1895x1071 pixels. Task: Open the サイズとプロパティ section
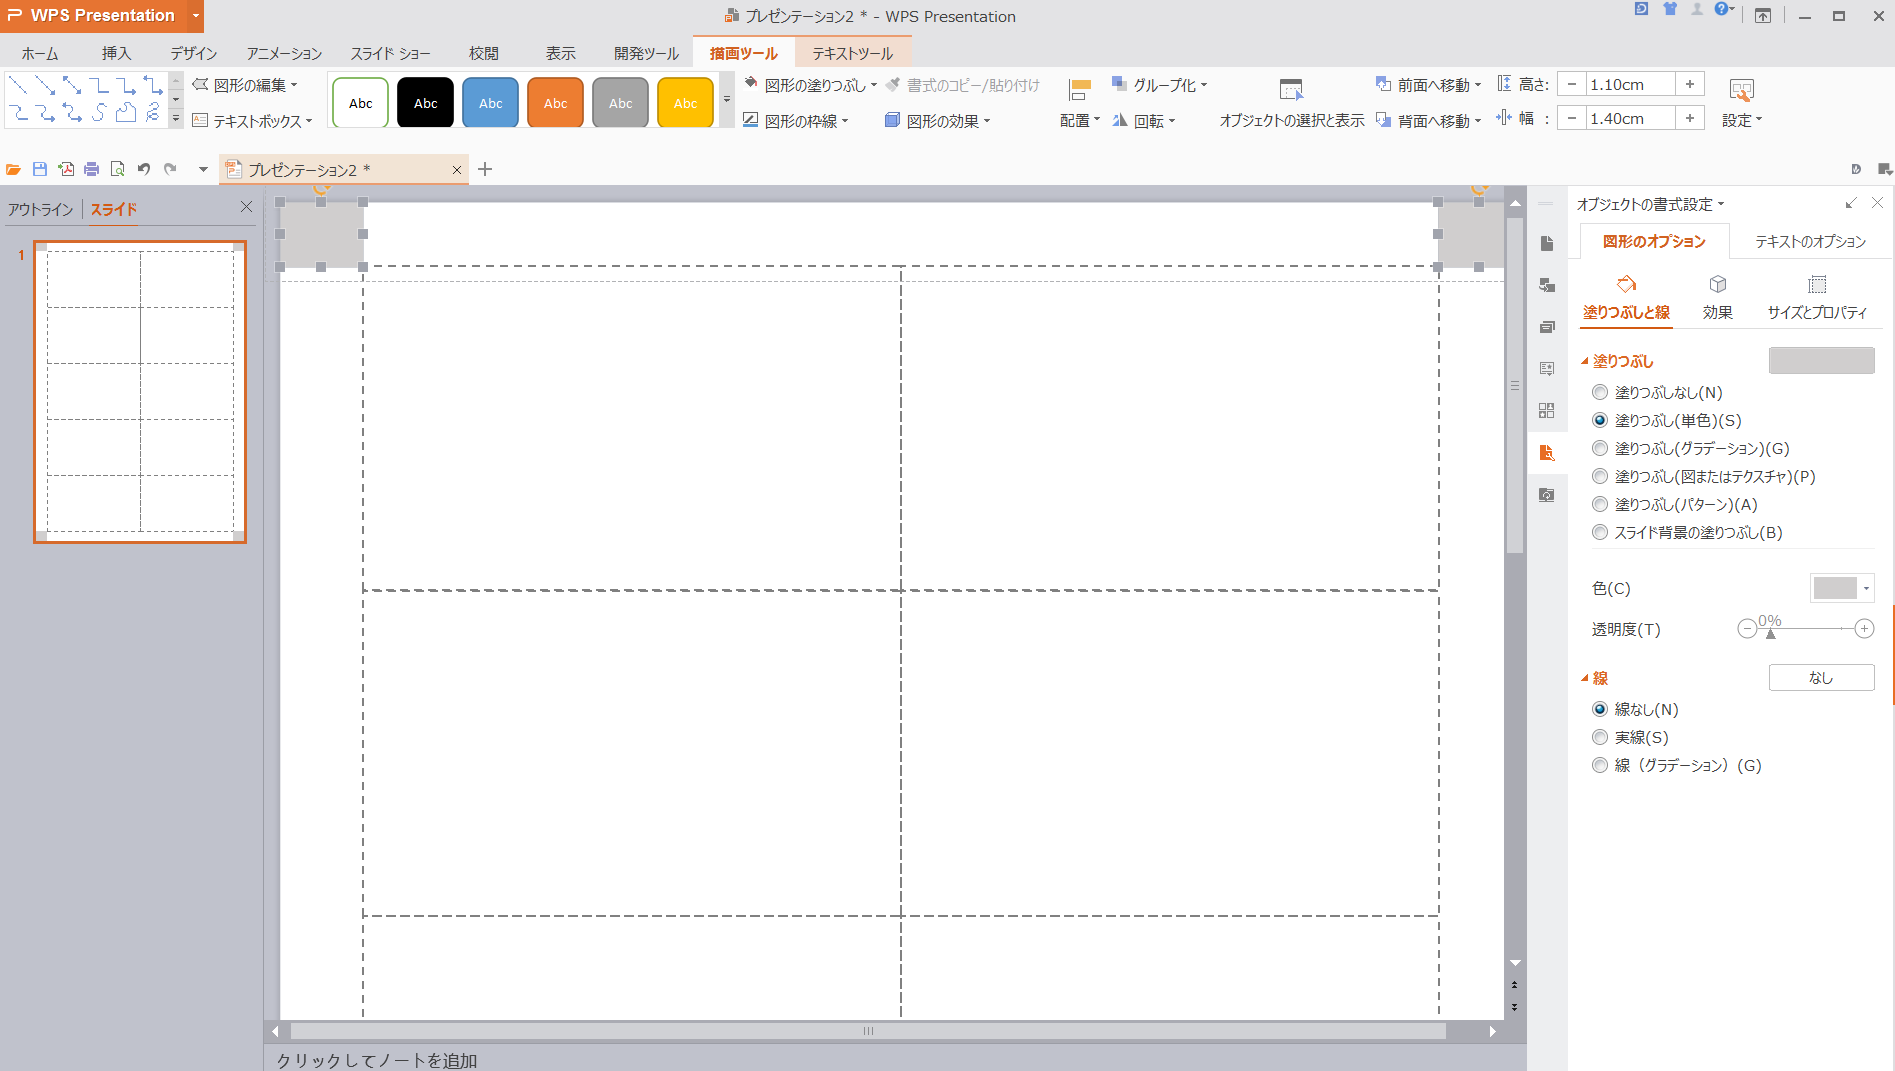tap(1817, 298)
